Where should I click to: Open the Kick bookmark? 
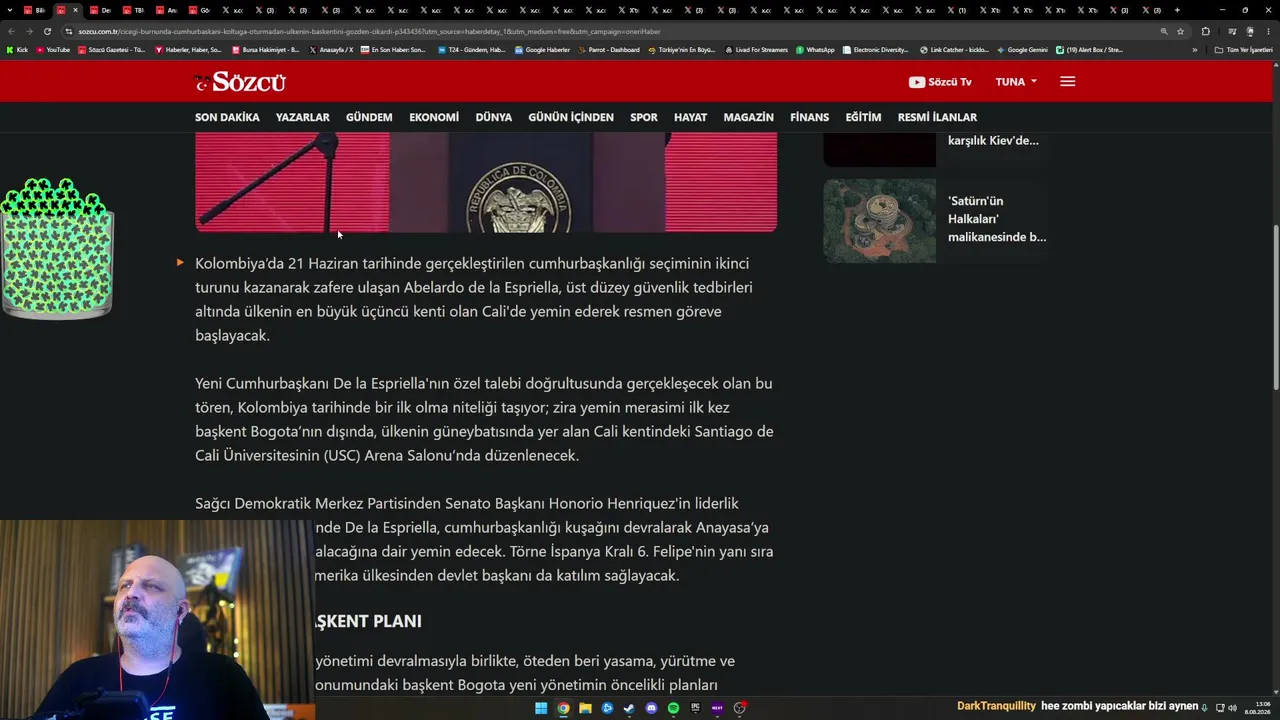[17, 49]
